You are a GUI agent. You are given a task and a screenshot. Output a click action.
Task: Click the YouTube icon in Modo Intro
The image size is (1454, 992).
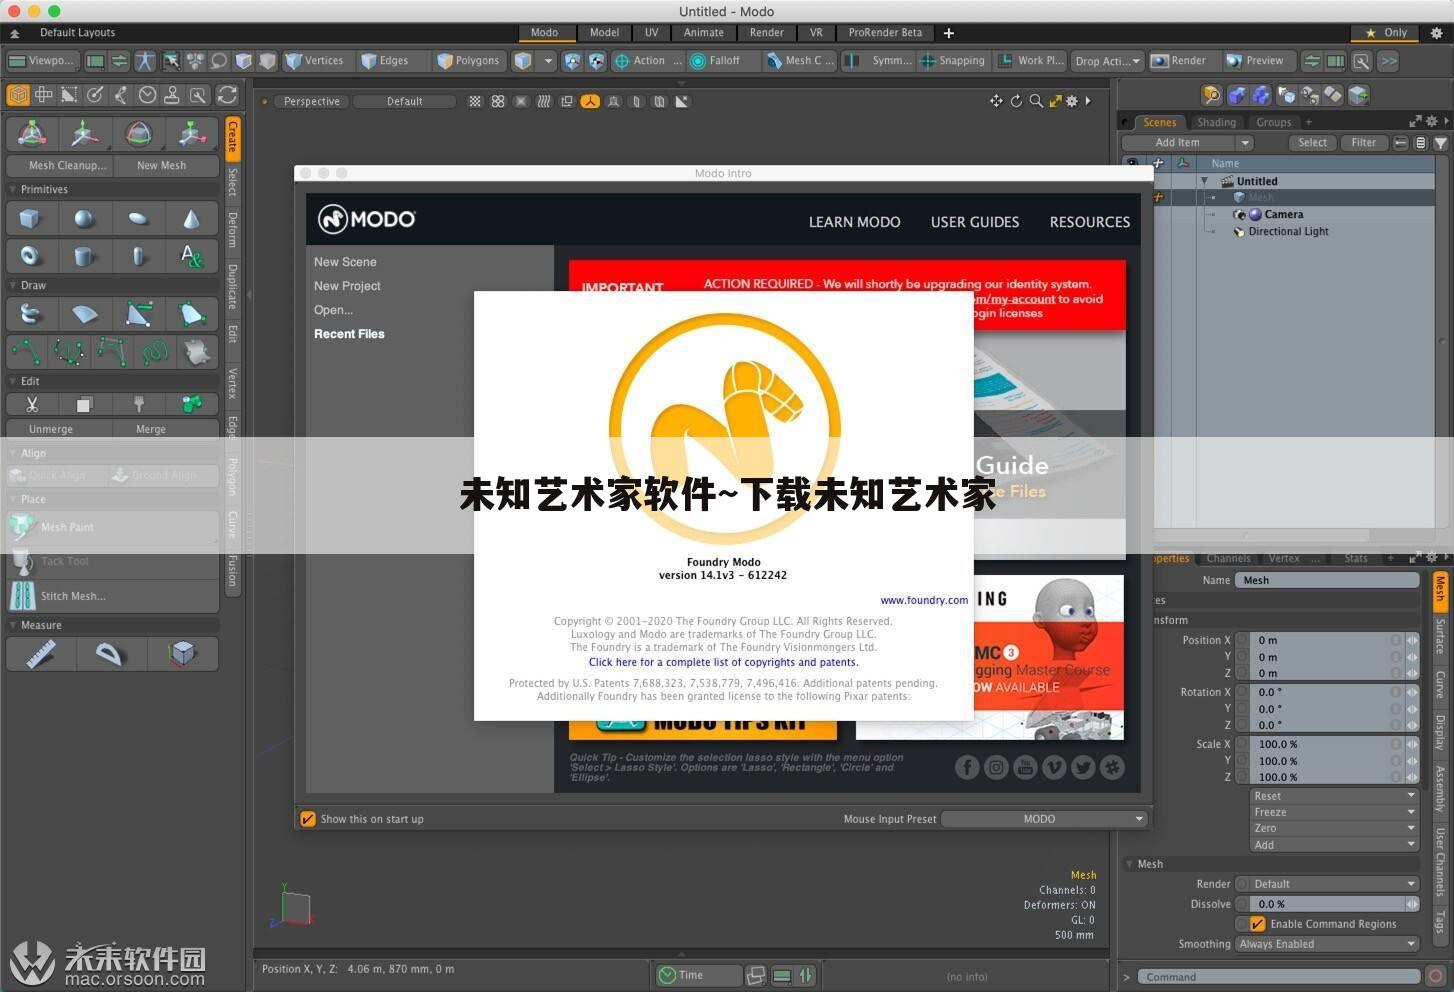[1025, 767]
